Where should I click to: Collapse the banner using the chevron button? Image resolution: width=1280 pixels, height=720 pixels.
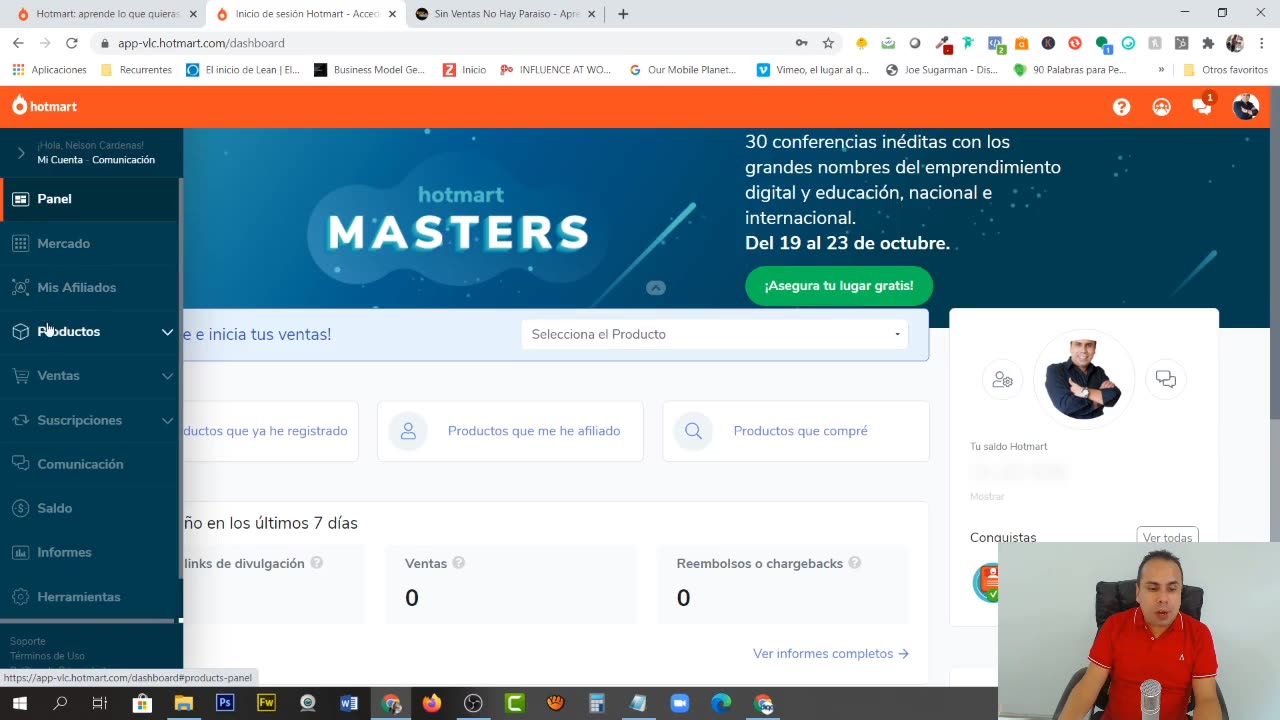(655, 288)
